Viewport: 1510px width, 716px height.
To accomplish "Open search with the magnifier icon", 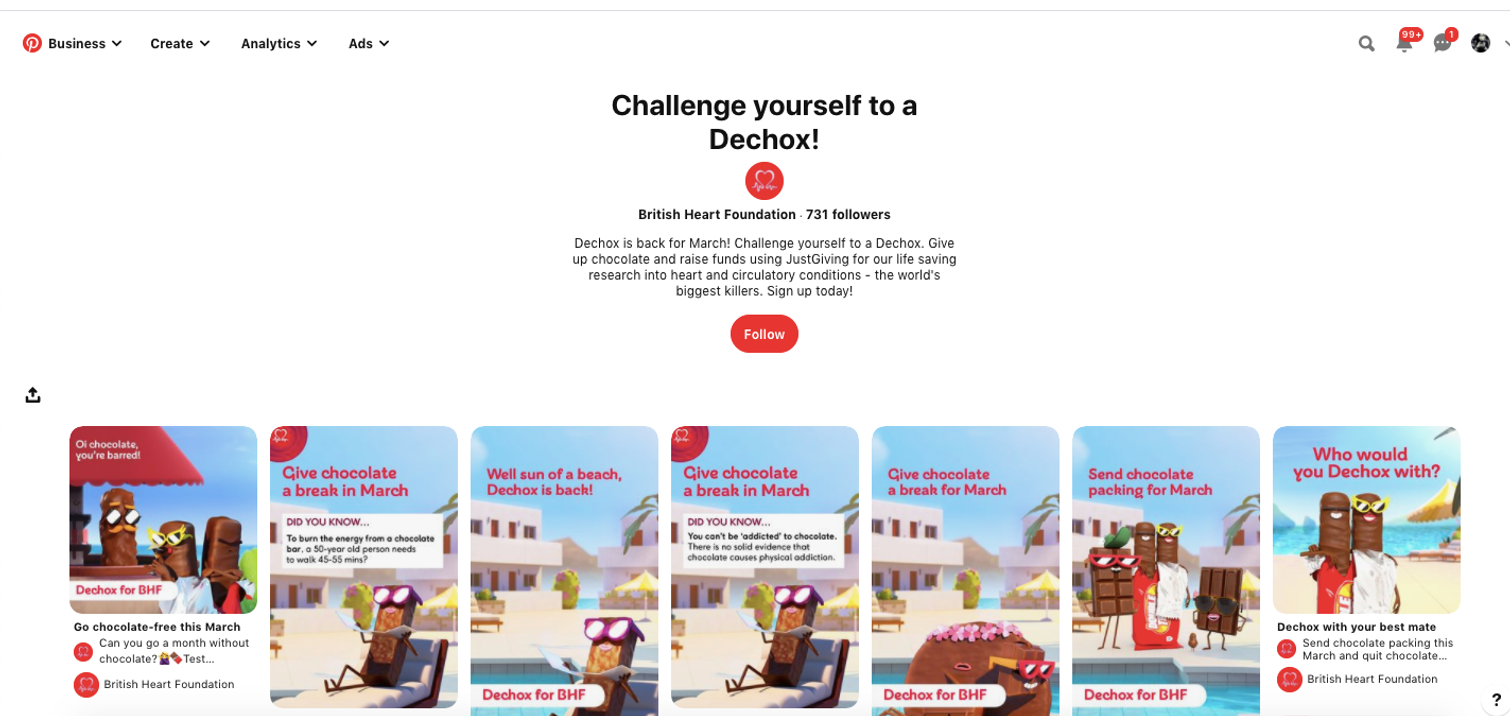I will point(1366,43).
